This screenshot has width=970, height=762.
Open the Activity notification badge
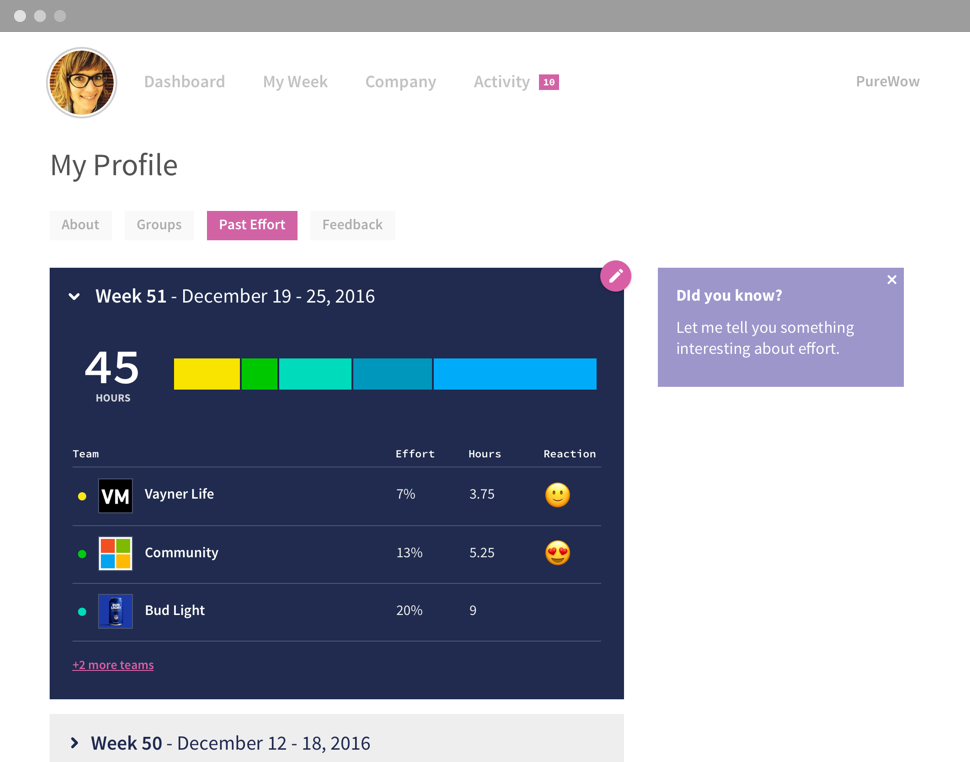[x=548, y=82]
